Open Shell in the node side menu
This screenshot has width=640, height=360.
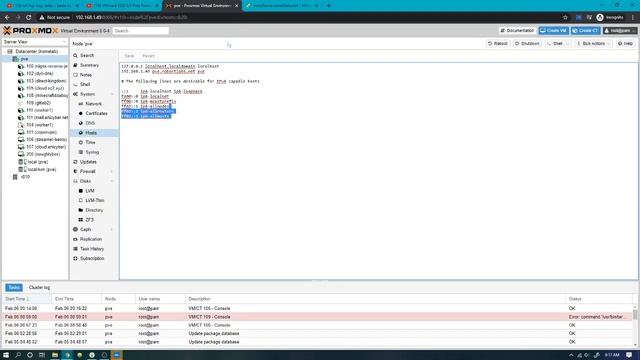click(x=85, y=84)
